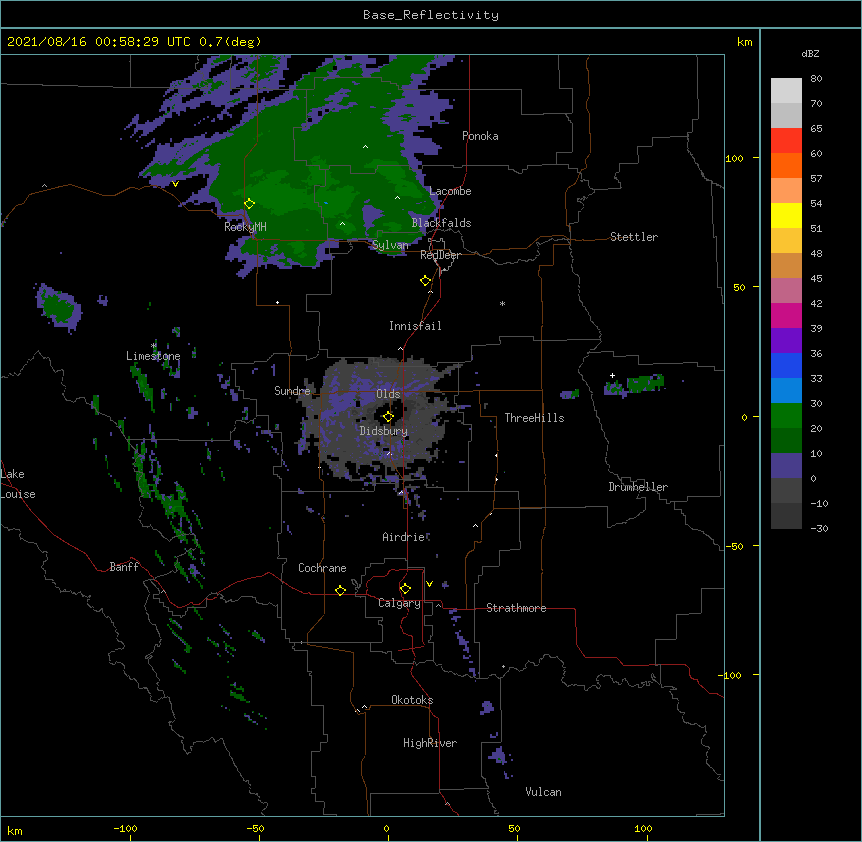Select the white caret marker left of Okotoks
Viewport: 862px width, 842px height.
pyautogui.click(x=364, y=707)
